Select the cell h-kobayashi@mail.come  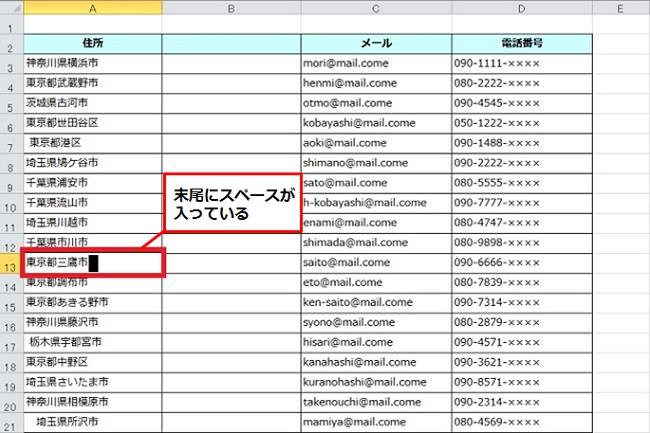(x=376, y=203)
